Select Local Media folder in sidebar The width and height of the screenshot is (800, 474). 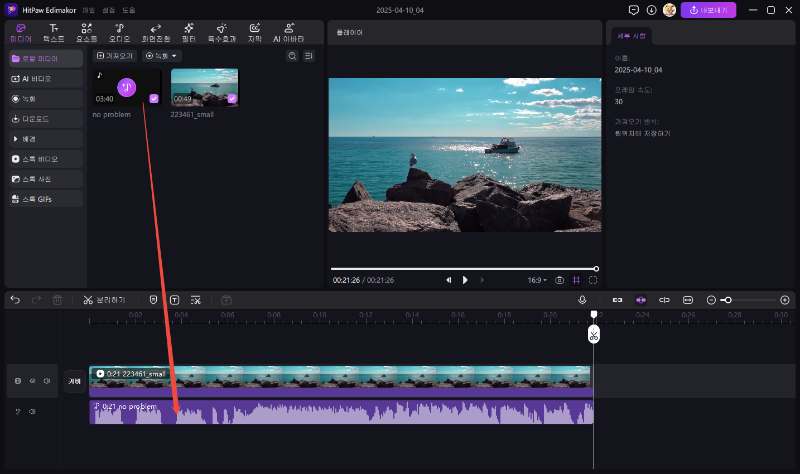pos(45,59)
